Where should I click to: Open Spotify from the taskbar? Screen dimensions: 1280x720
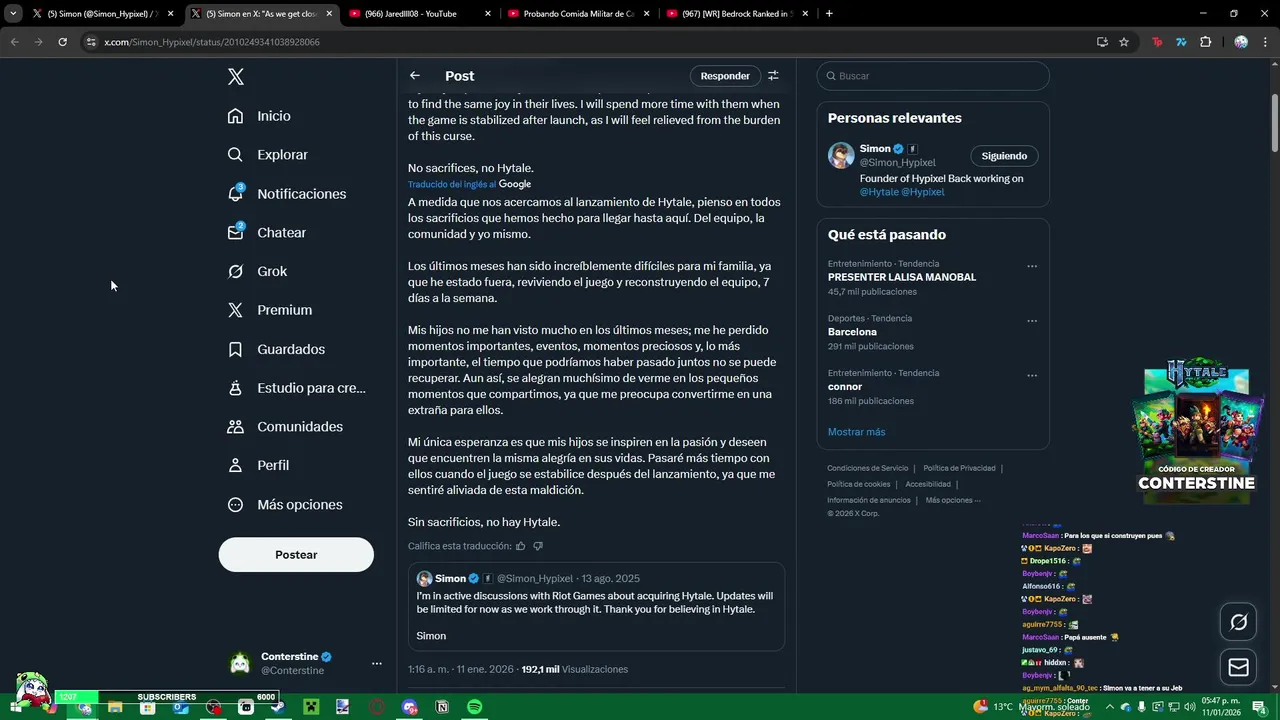[474, 707]
